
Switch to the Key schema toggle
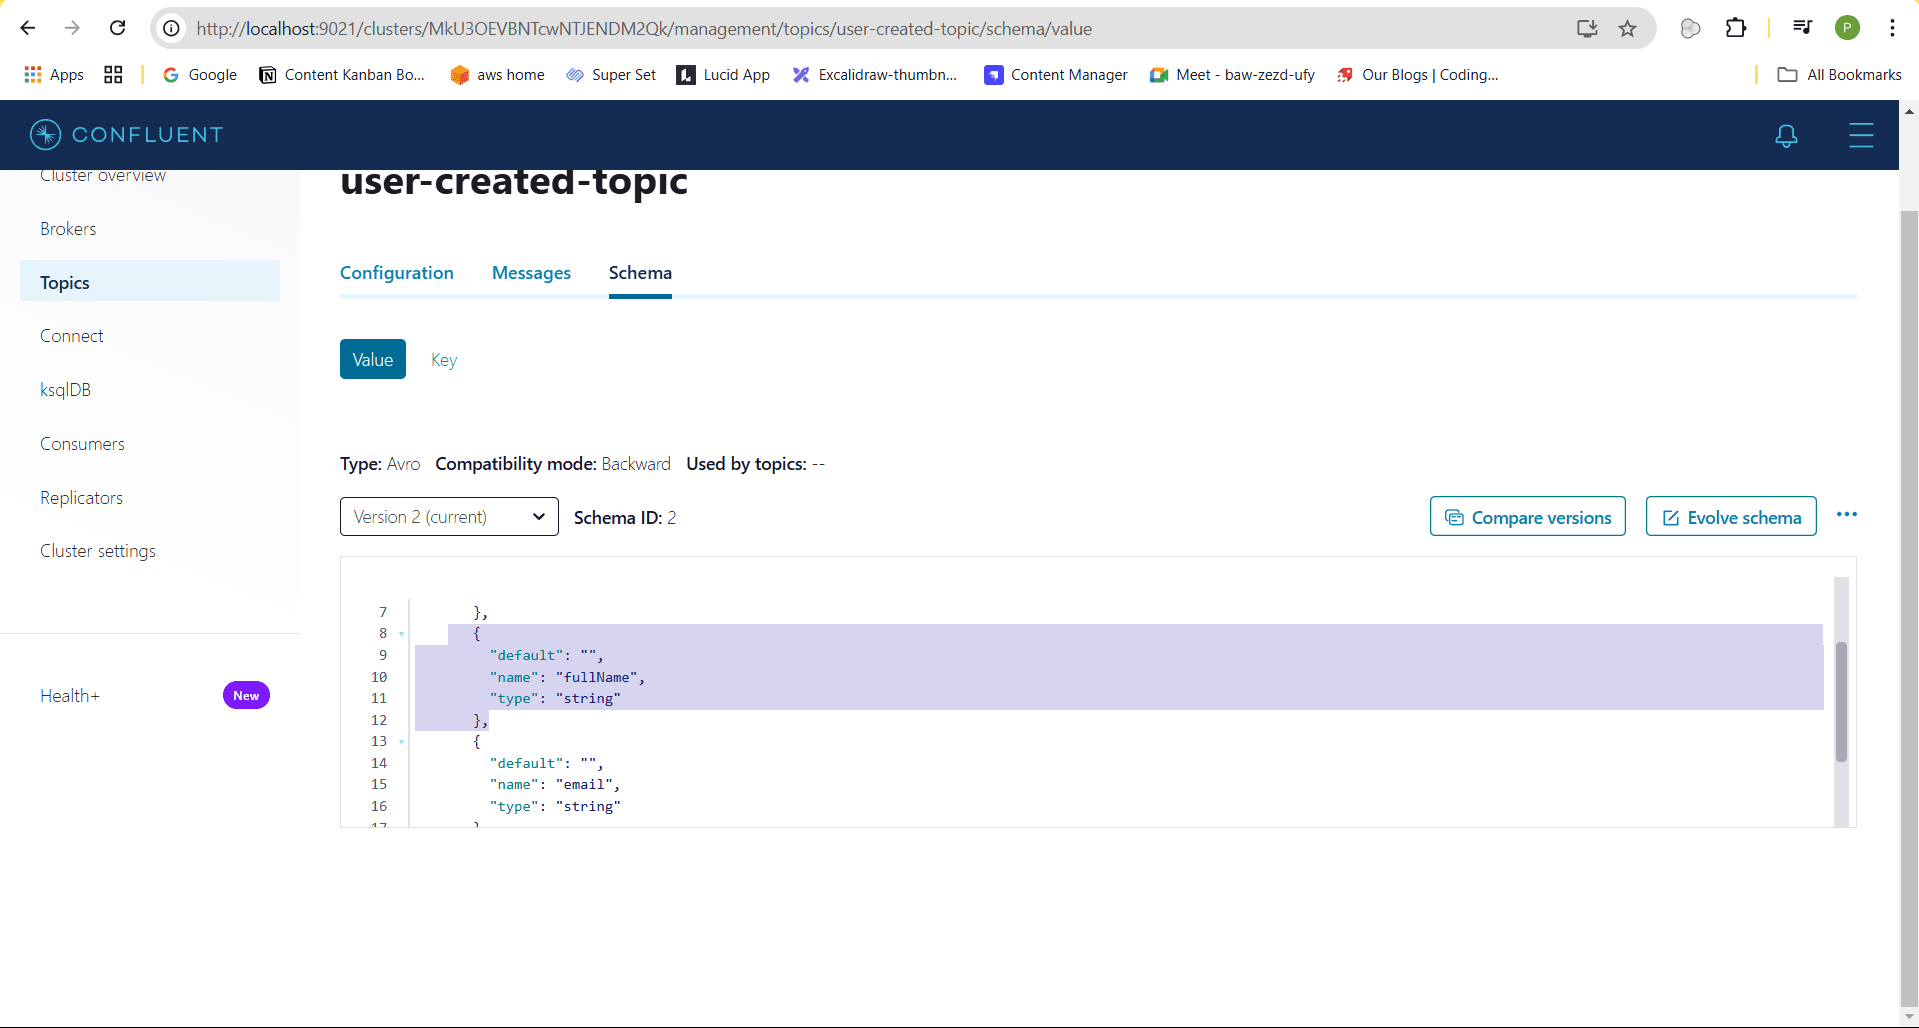click(x=444, y=360)
